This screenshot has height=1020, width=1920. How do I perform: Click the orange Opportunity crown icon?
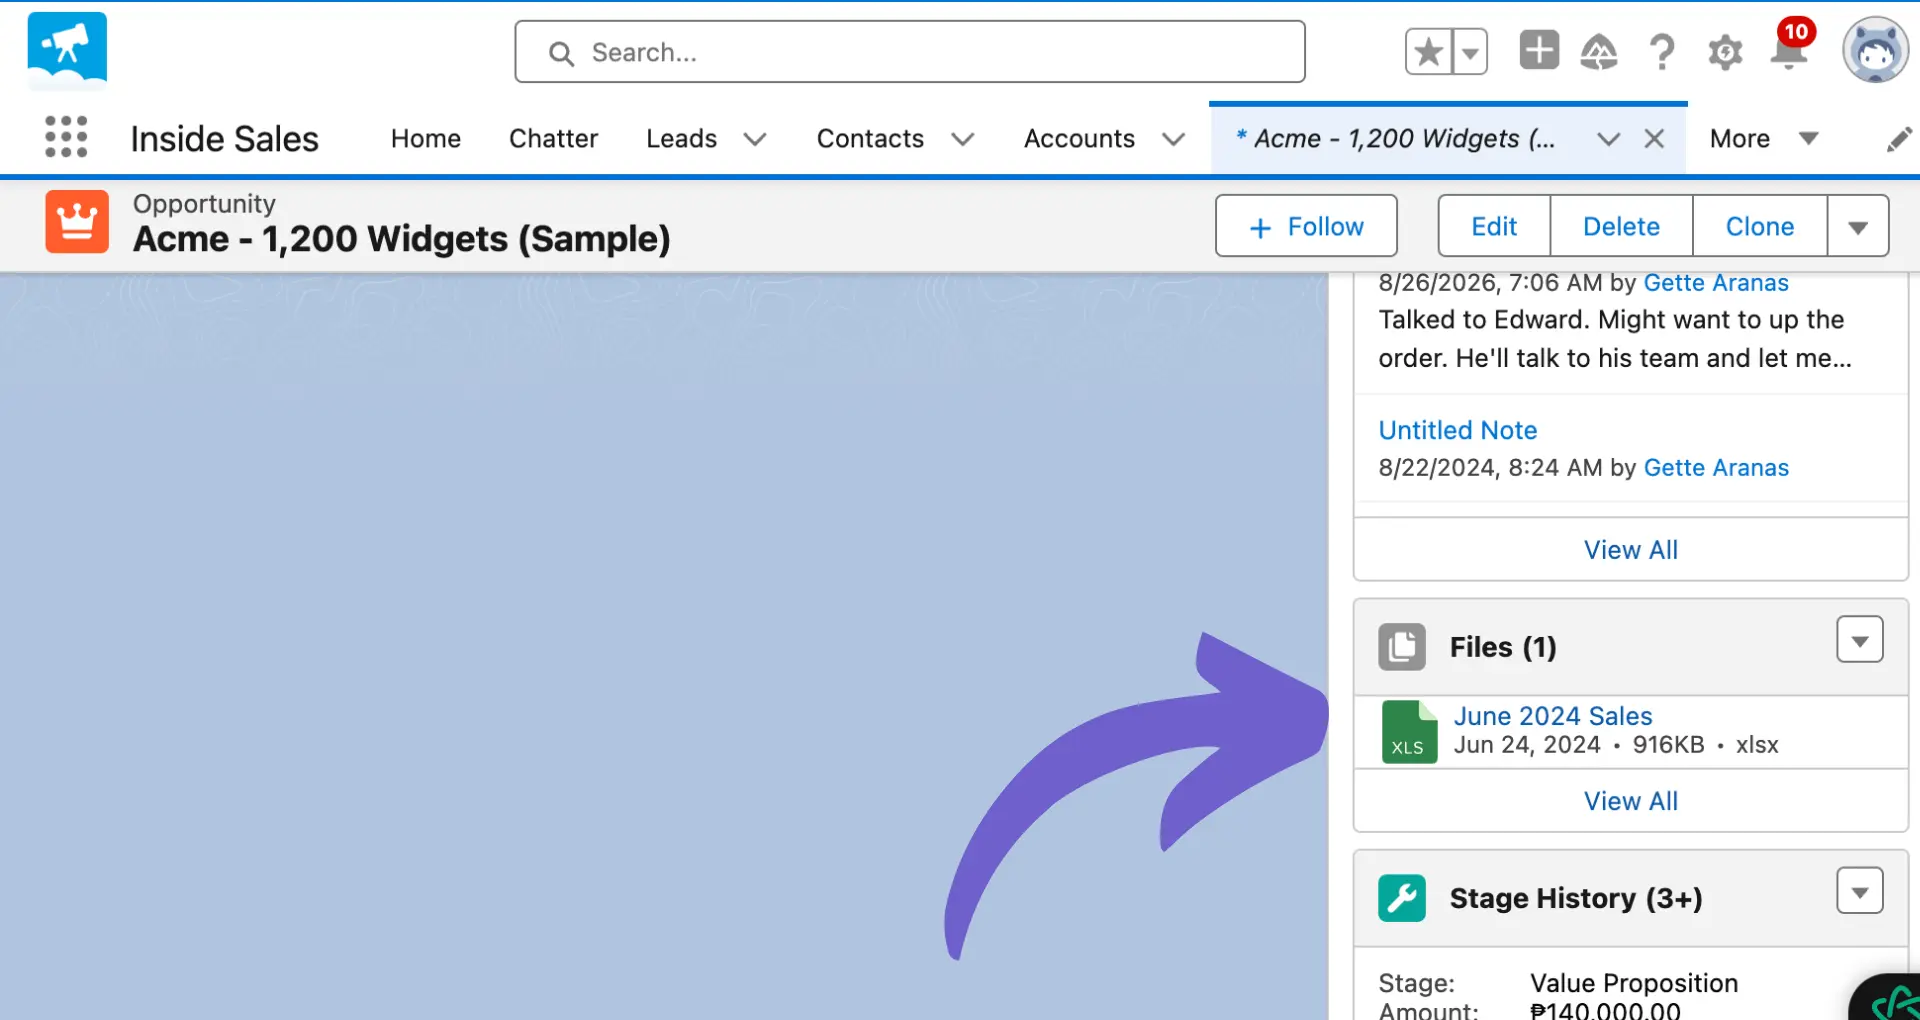pyautogui.click(x=77, y=221)
